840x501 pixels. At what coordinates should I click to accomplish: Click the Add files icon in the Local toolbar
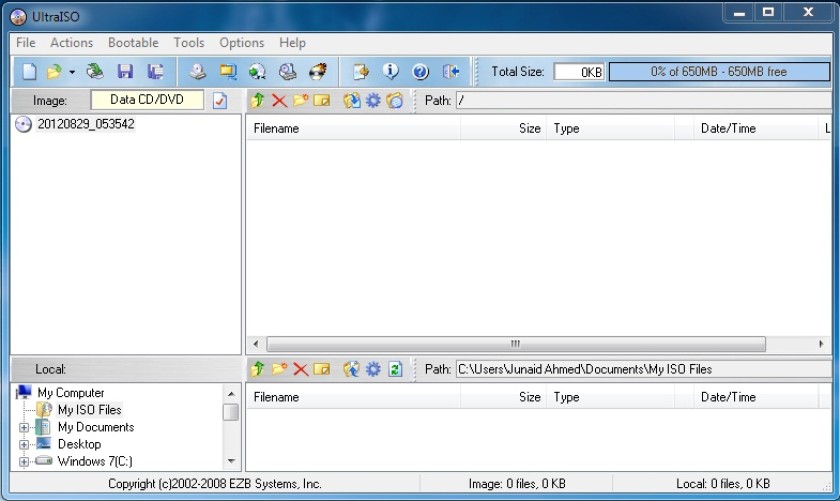click(351, 369)
